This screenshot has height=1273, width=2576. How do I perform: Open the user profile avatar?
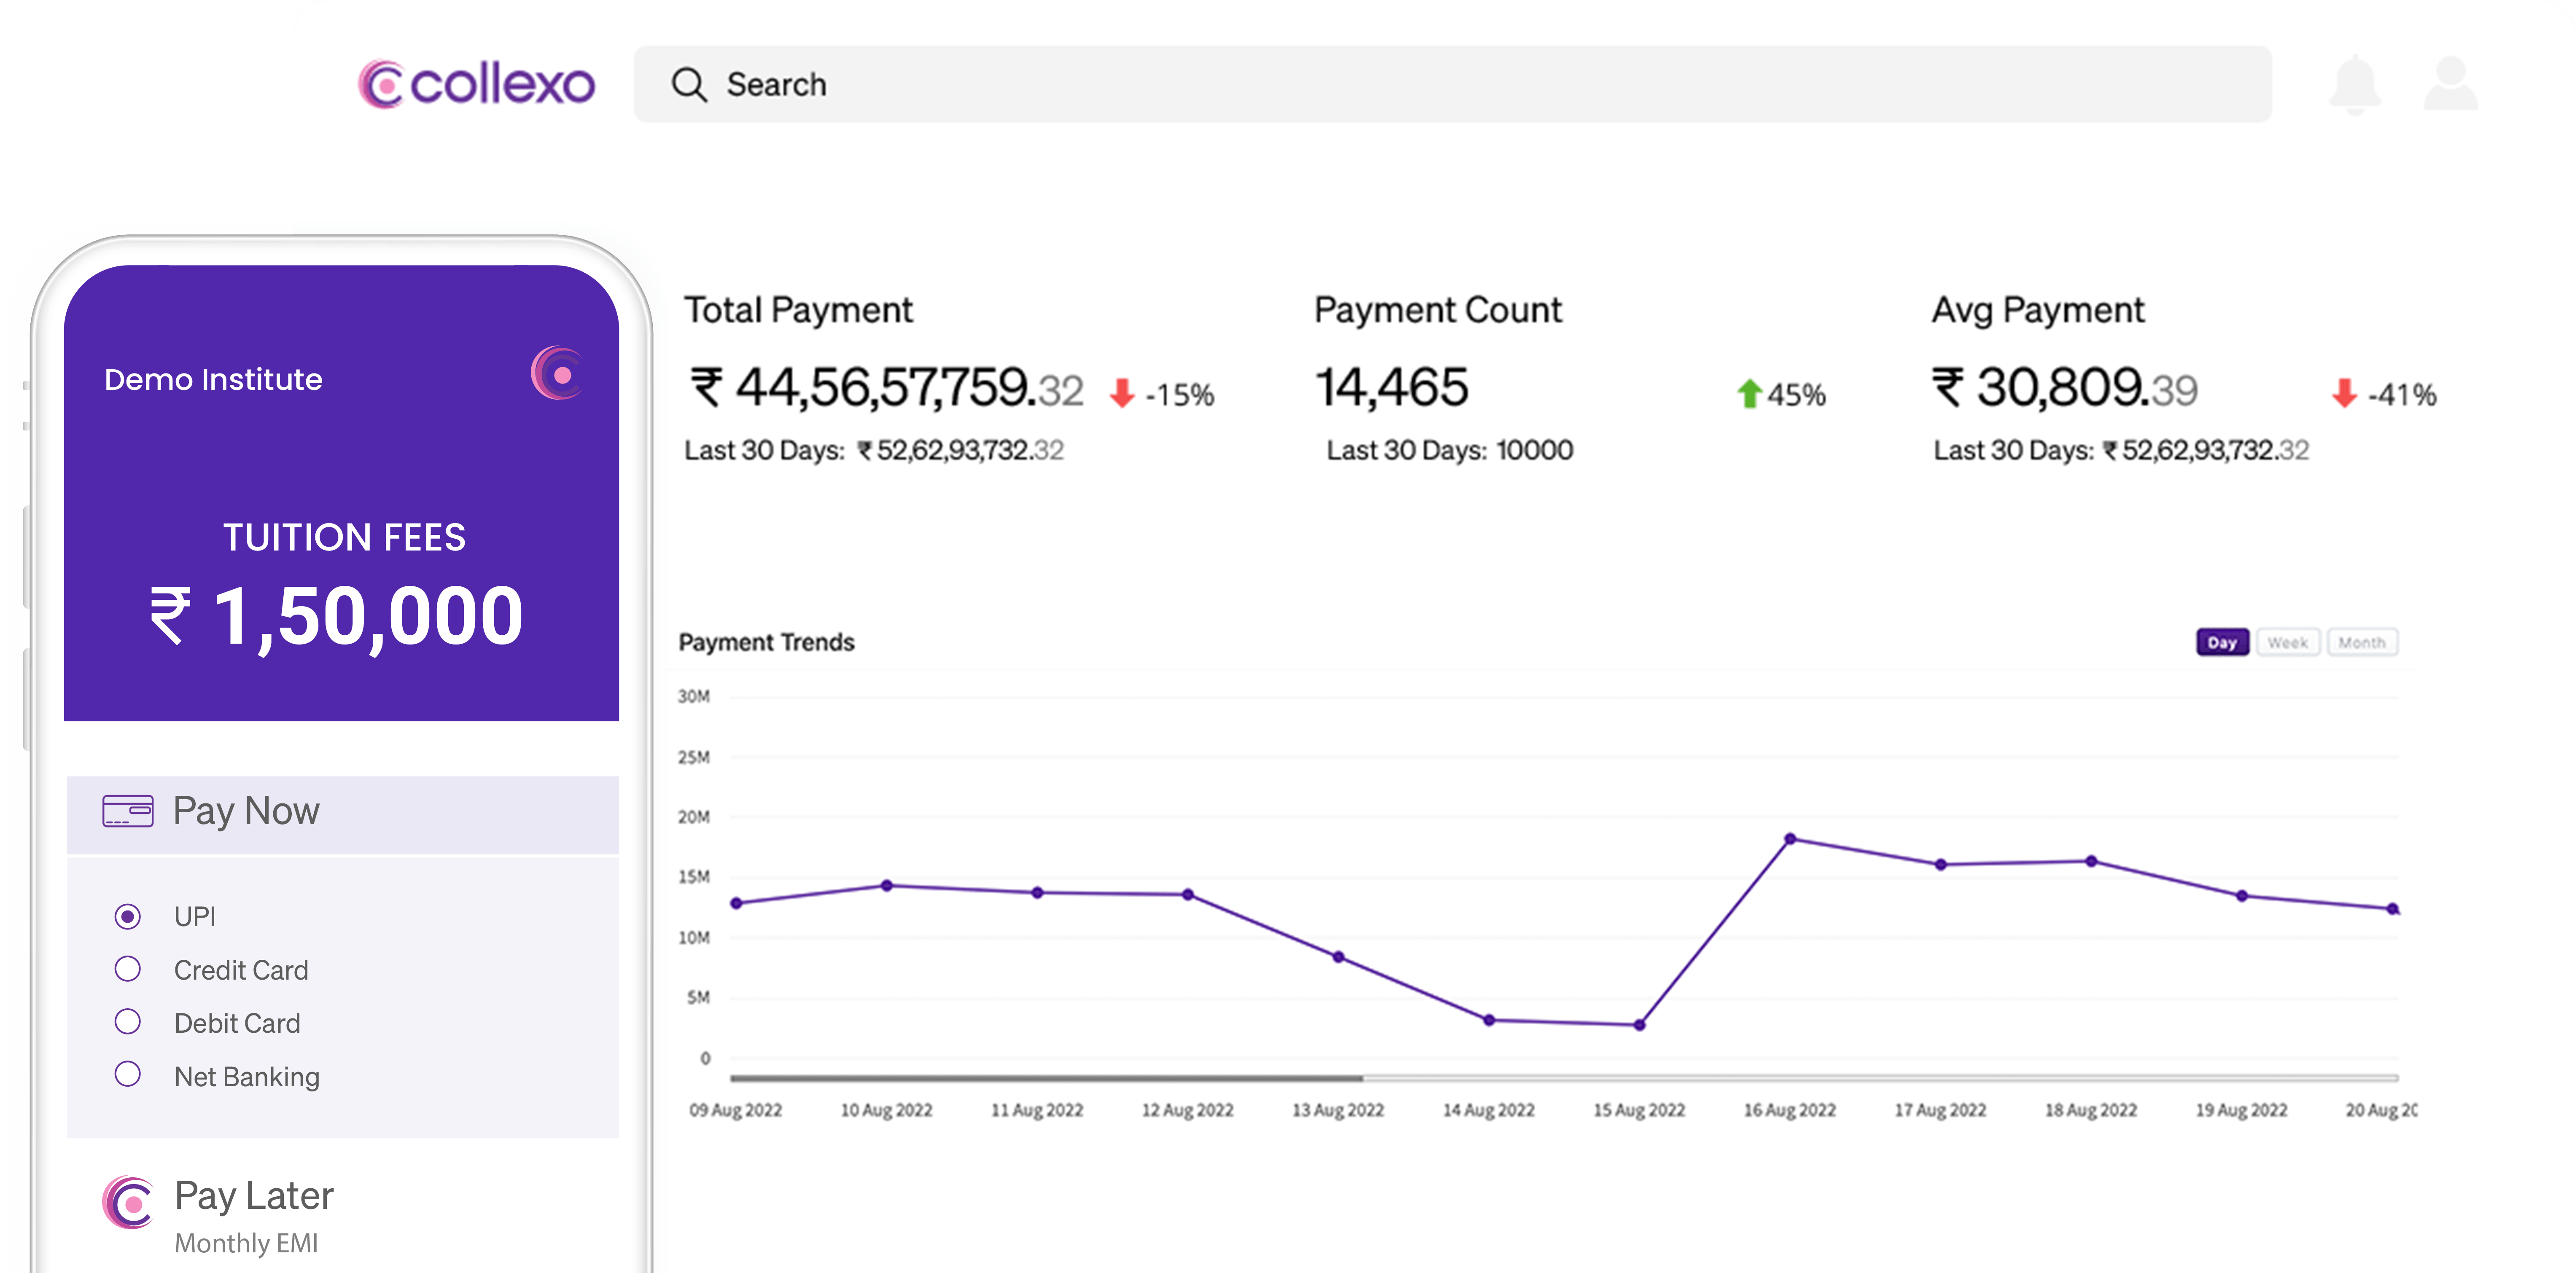click(2451, 84)
